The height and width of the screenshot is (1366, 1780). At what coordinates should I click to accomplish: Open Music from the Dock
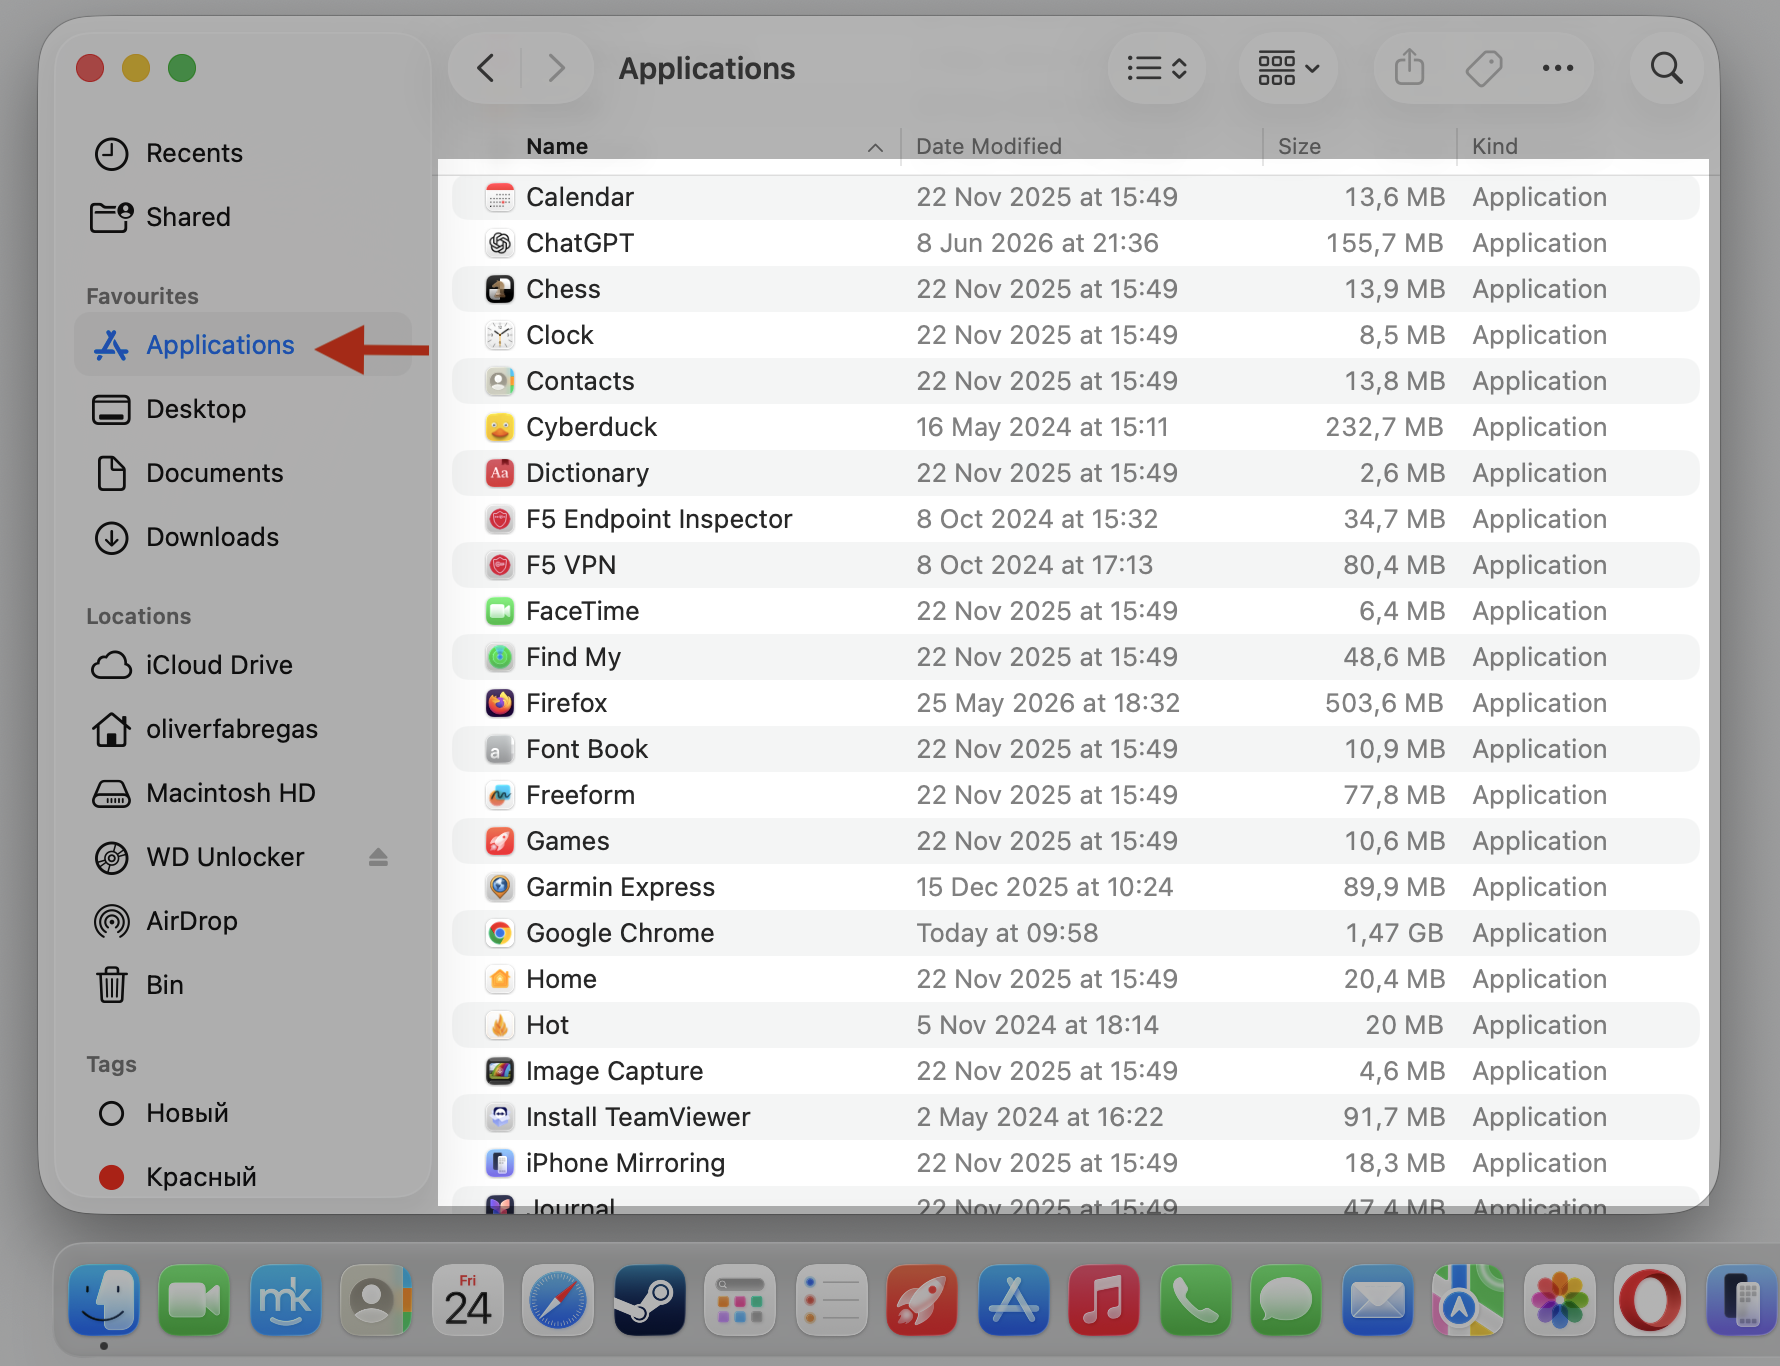pyautogui.click(x=1103, y=1300)
